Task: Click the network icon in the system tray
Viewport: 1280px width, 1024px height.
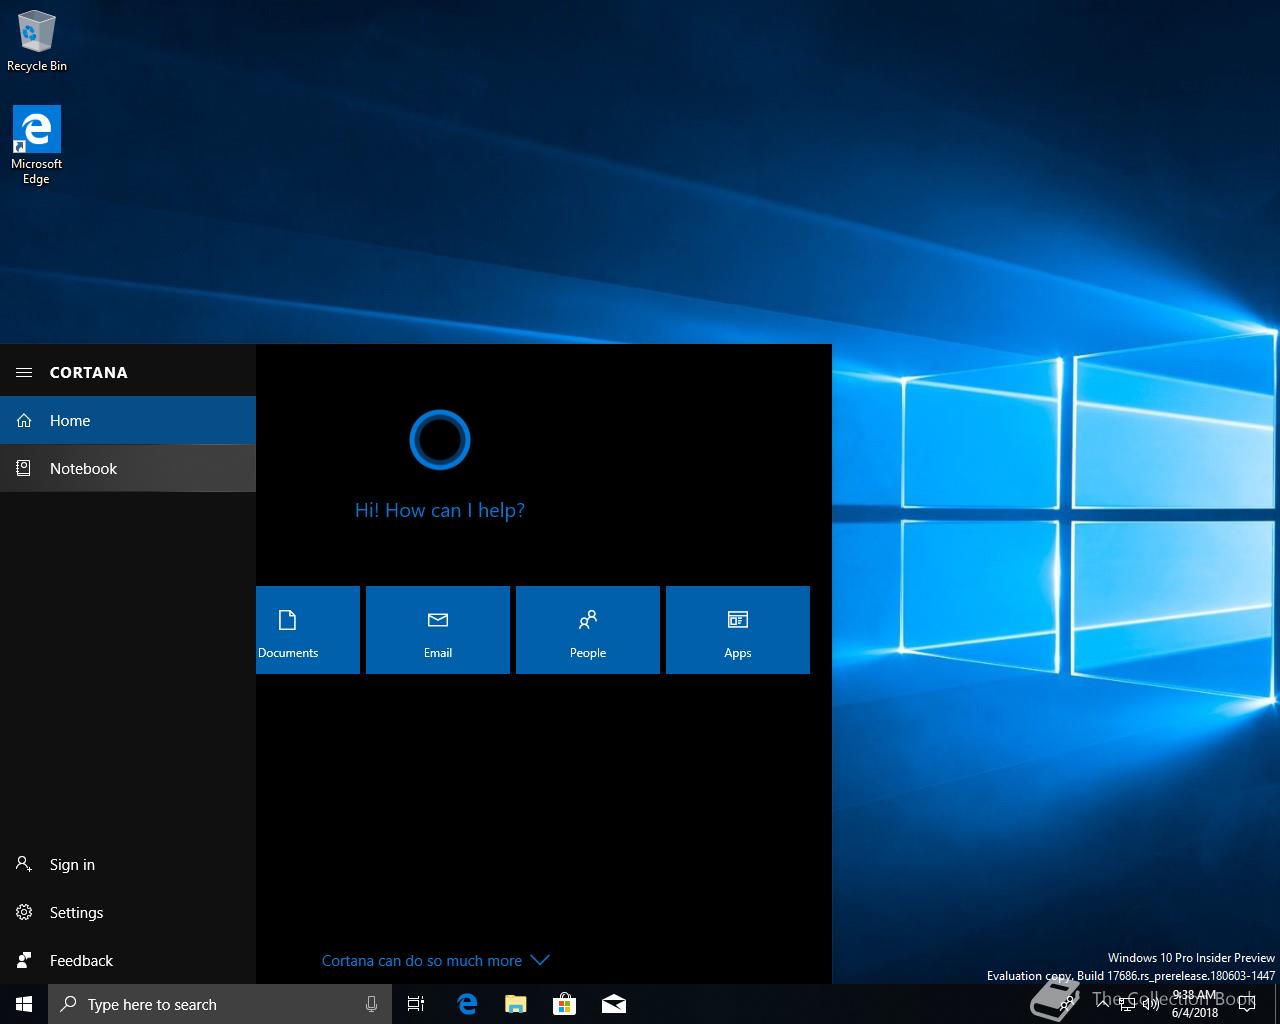Action: point(1127,1004)
